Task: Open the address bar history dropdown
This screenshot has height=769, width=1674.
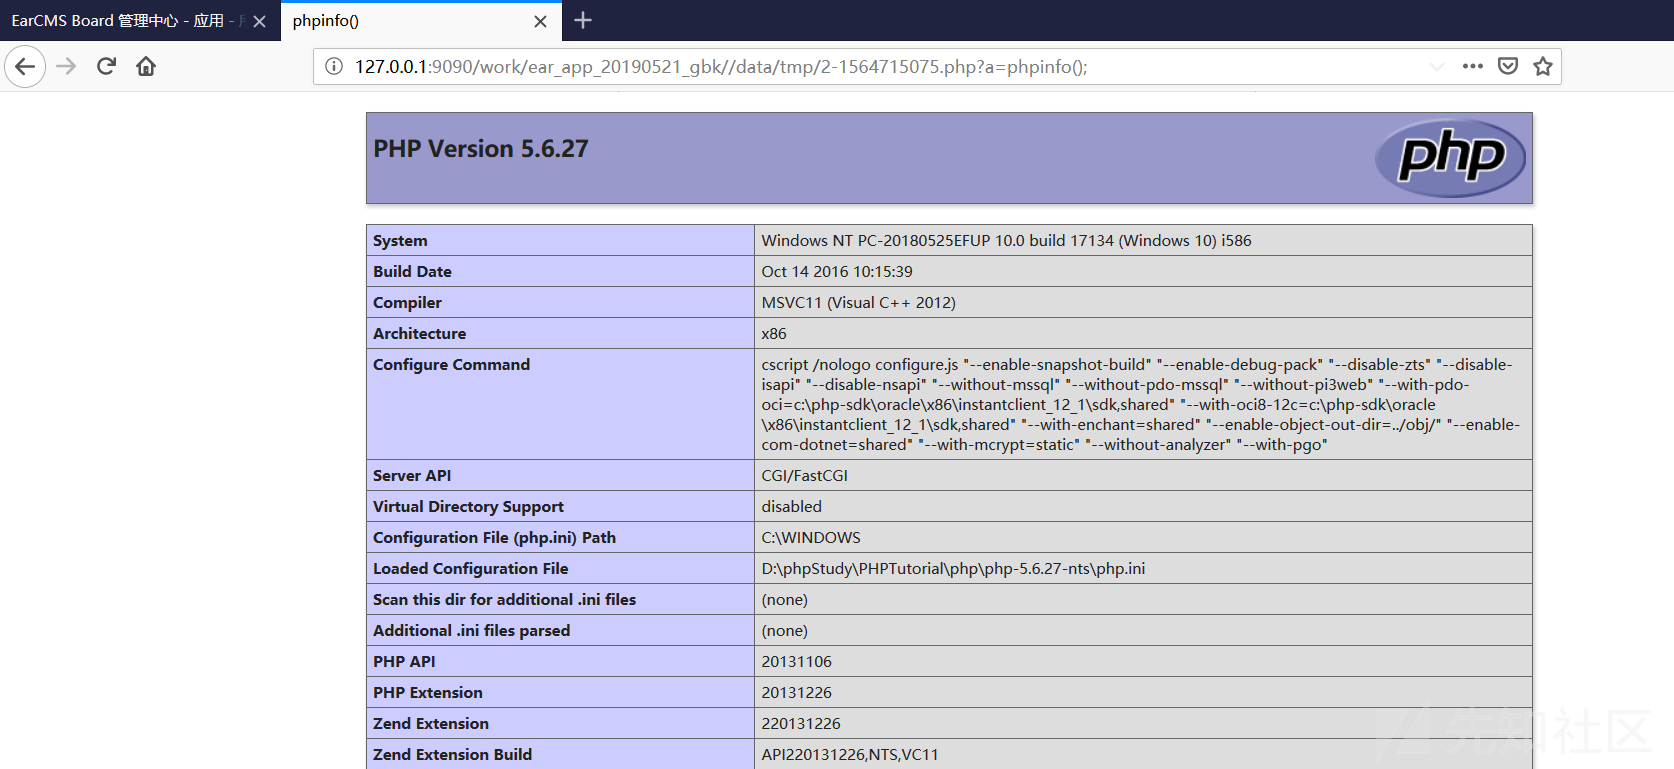Action: click(x=1437, y=67)
